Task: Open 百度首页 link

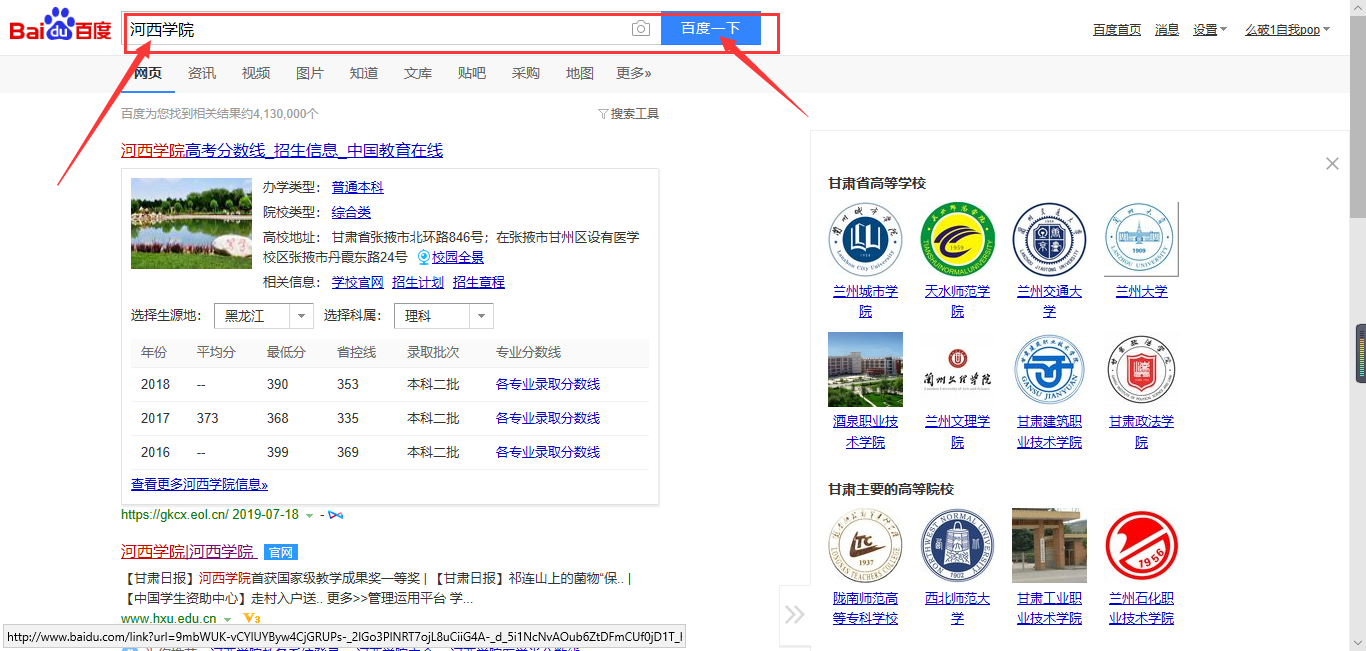Action: coord(1117,30)
